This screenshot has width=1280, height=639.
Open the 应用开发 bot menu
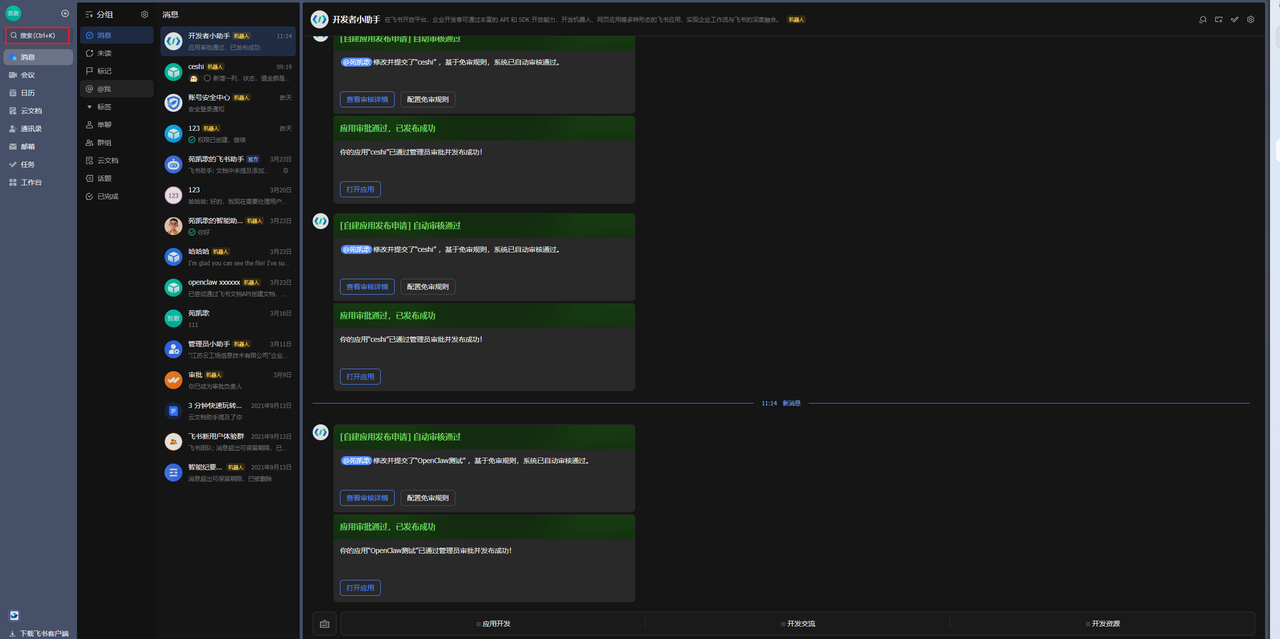coord(493,624)
